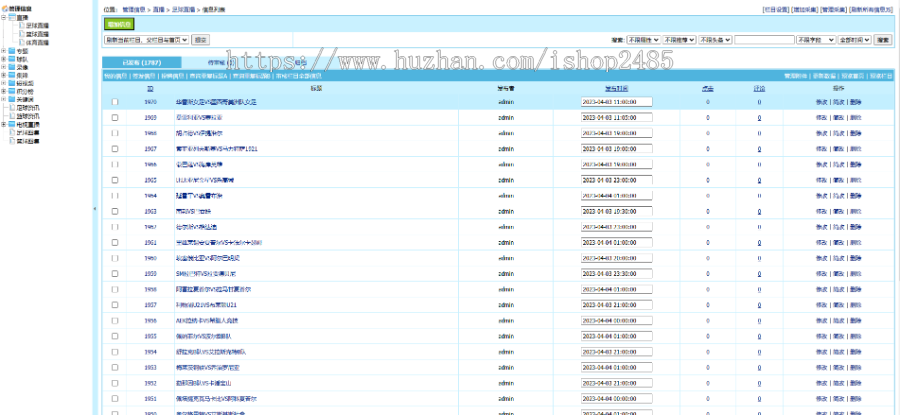
Task: Open the 不限头条 search dropdown
Action: 715,40
